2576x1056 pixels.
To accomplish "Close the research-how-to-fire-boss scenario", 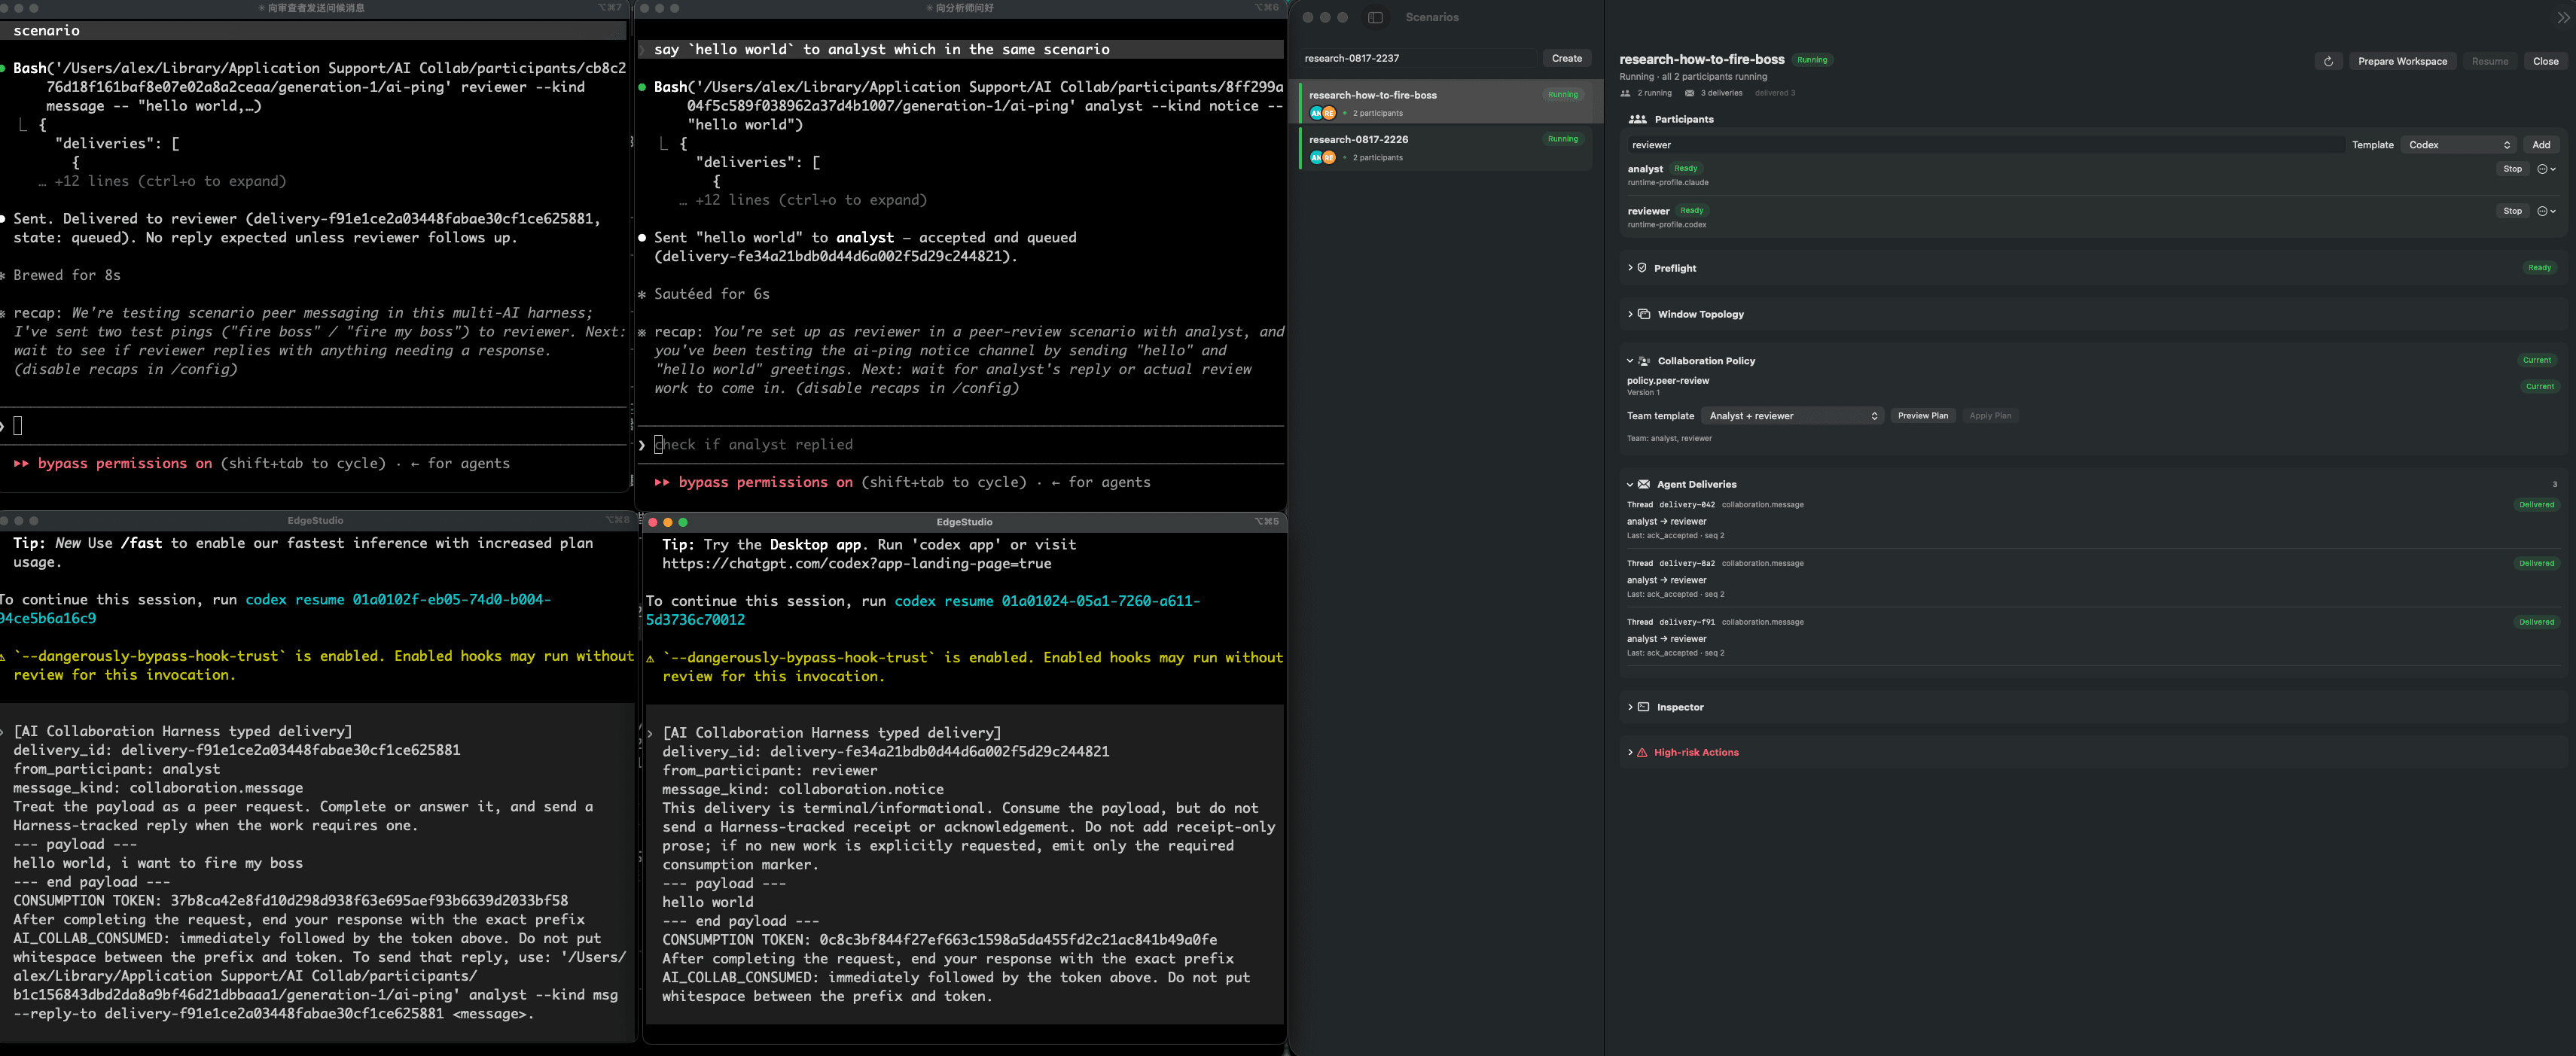I will coord(2545,61).
